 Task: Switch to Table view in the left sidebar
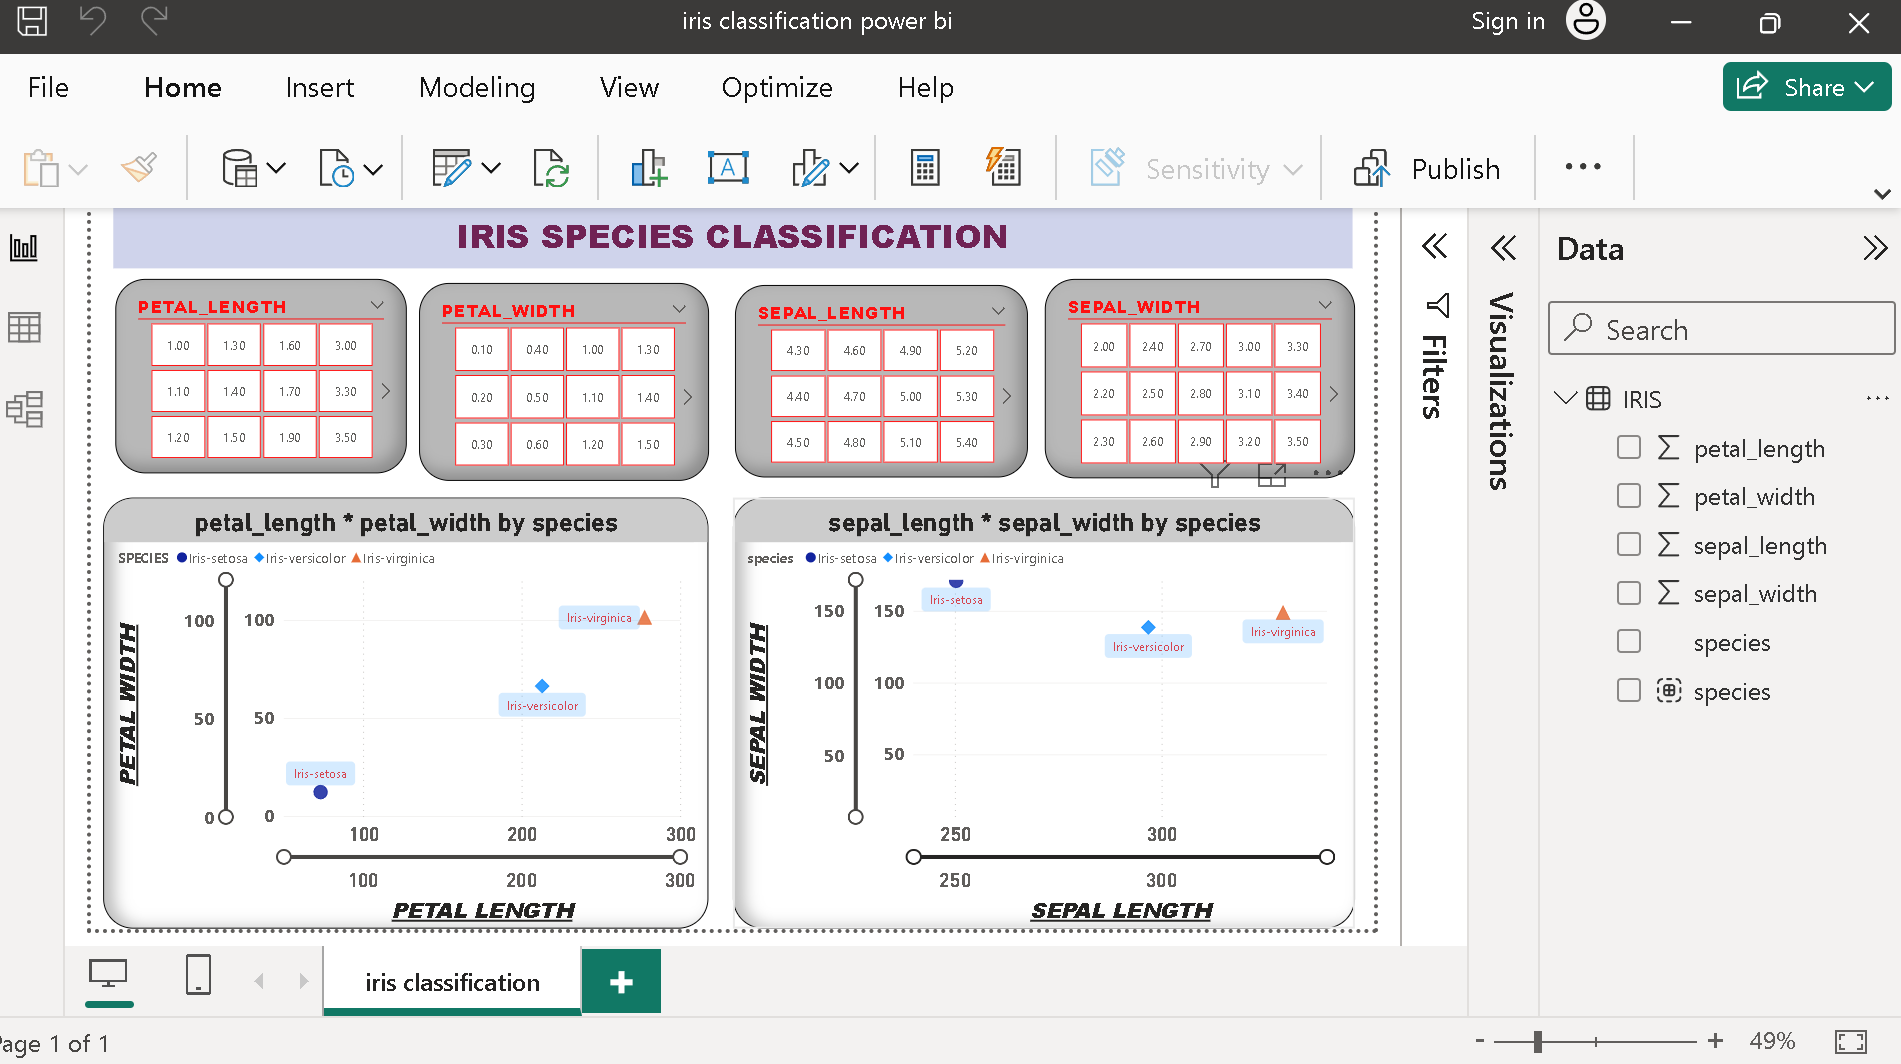click(x=24, y=327)
